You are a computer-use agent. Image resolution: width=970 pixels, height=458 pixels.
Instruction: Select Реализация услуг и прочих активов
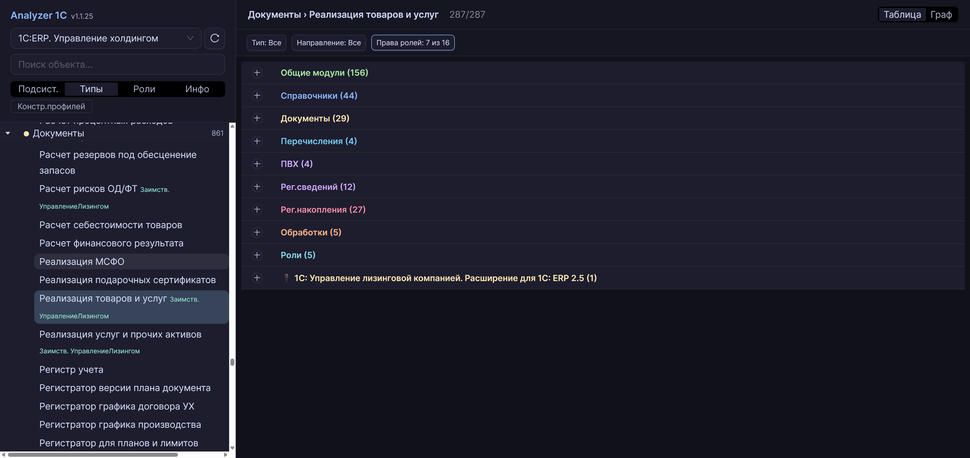pyautogui.click(x=131, y=342)
